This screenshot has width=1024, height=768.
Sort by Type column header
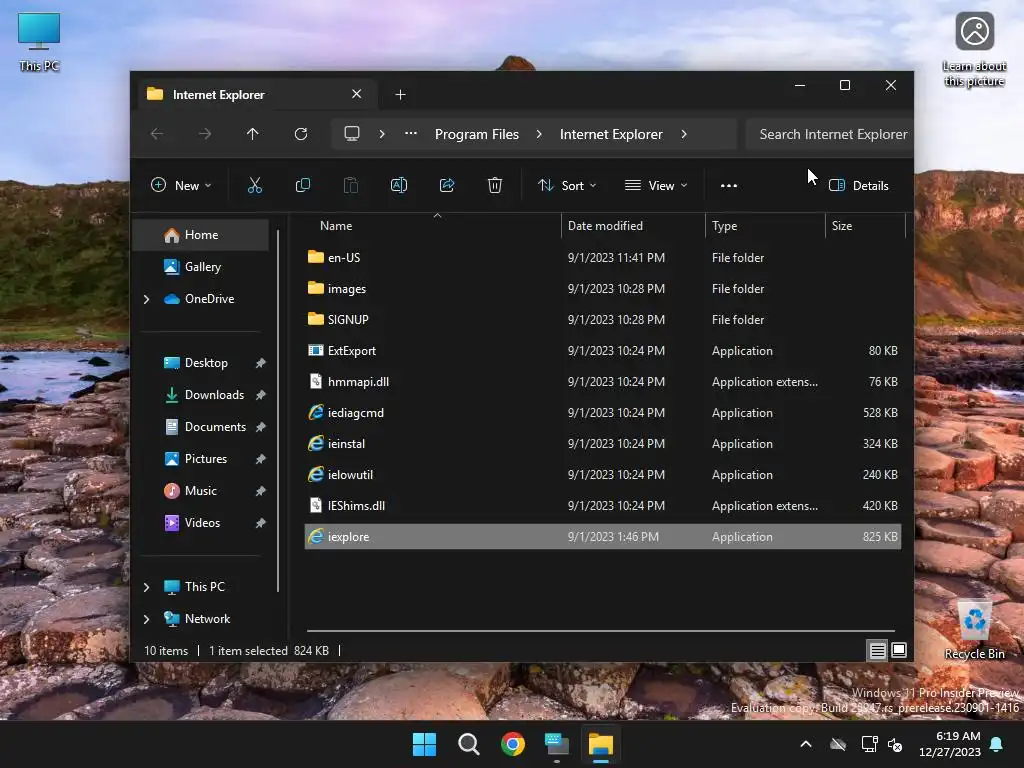click(724, 226)
